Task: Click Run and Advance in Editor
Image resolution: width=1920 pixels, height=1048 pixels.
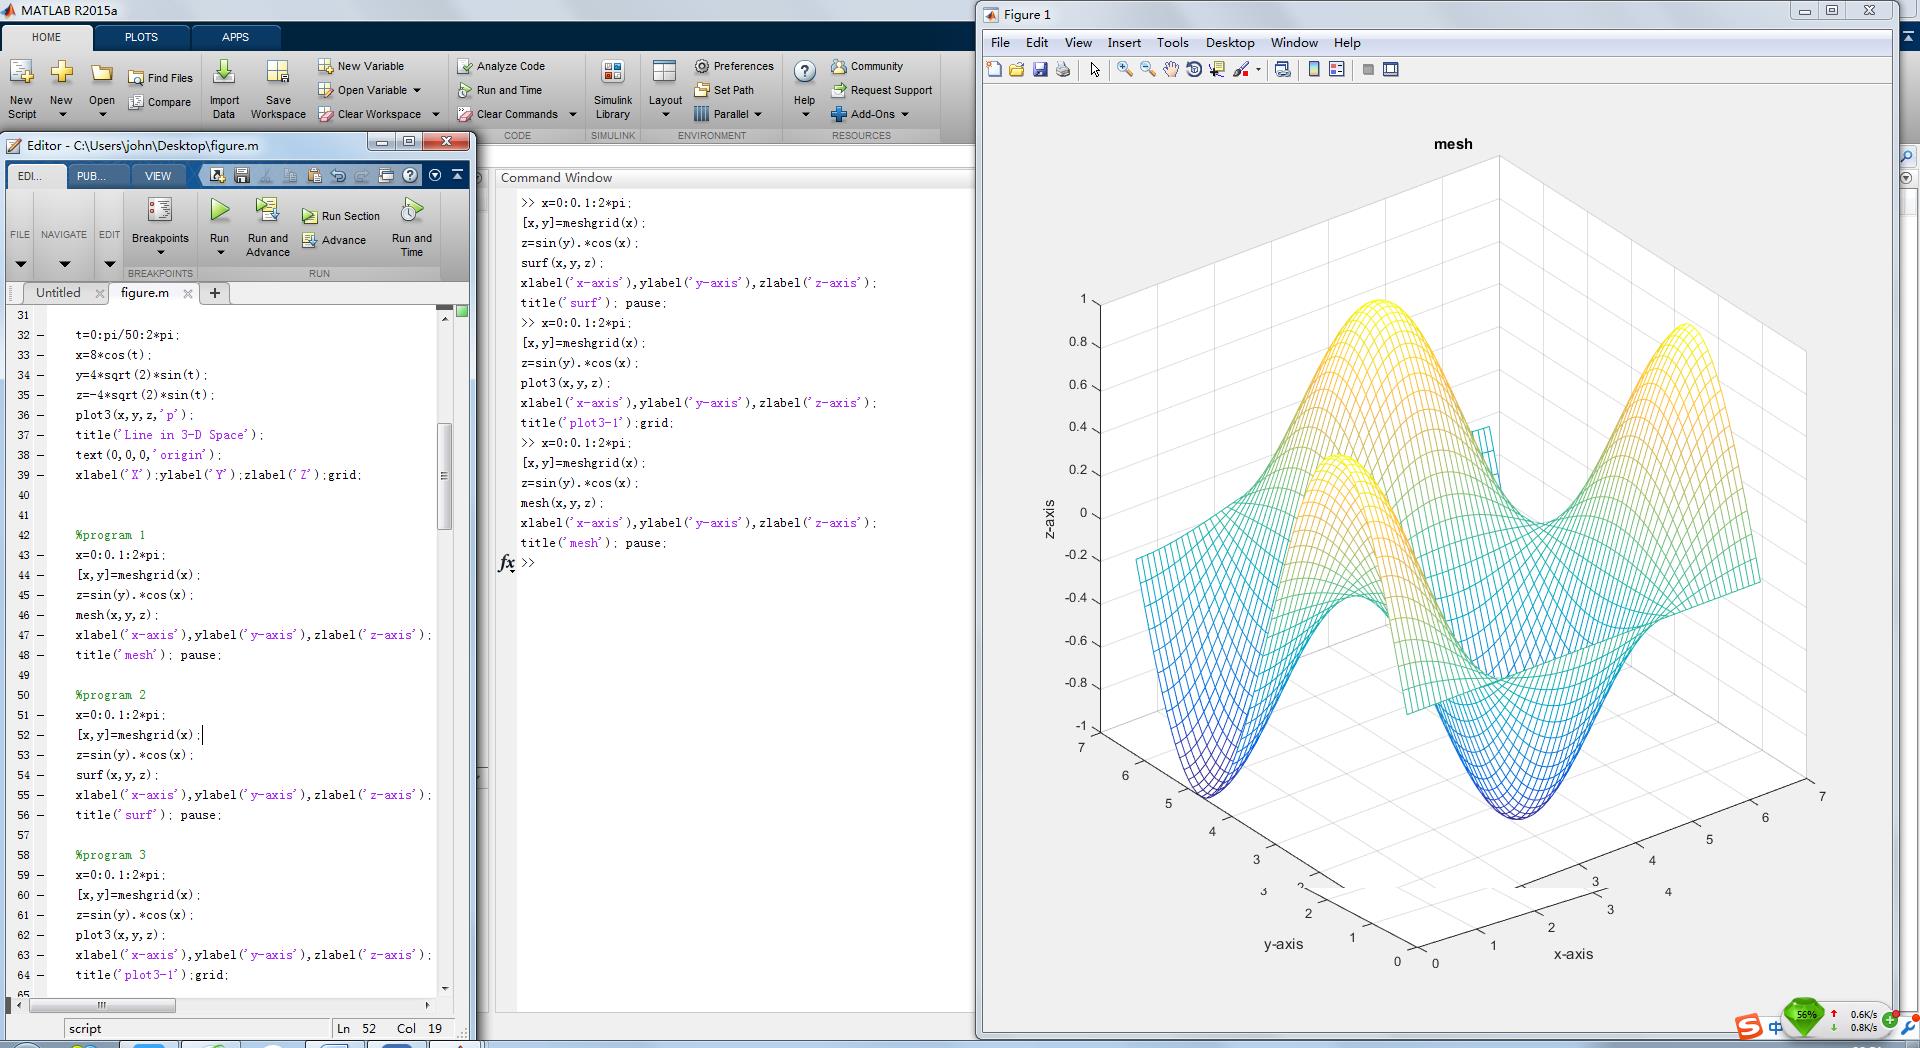Action: point(267,226)
